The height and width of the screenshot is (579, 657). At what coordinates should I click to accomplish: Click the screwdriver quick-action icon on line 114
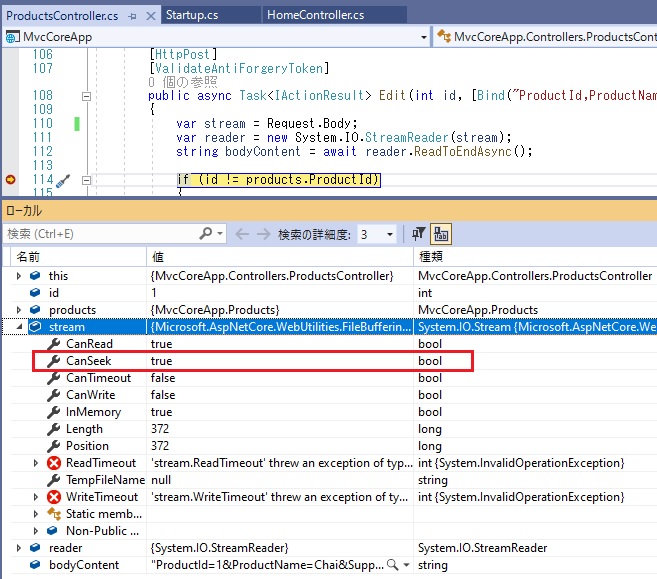click(x=62, y=181)
